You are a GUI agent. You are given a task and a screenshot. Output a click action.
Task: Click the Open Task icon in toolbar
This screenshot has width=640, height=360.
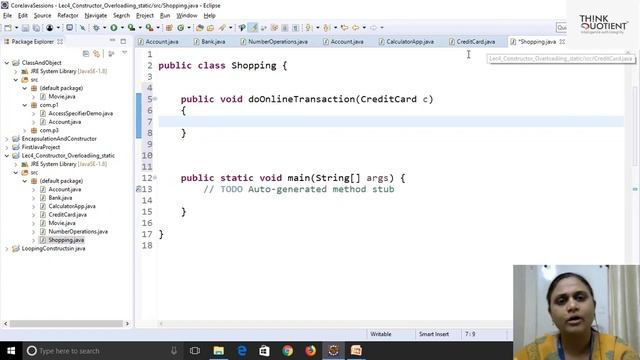[211, 28]
